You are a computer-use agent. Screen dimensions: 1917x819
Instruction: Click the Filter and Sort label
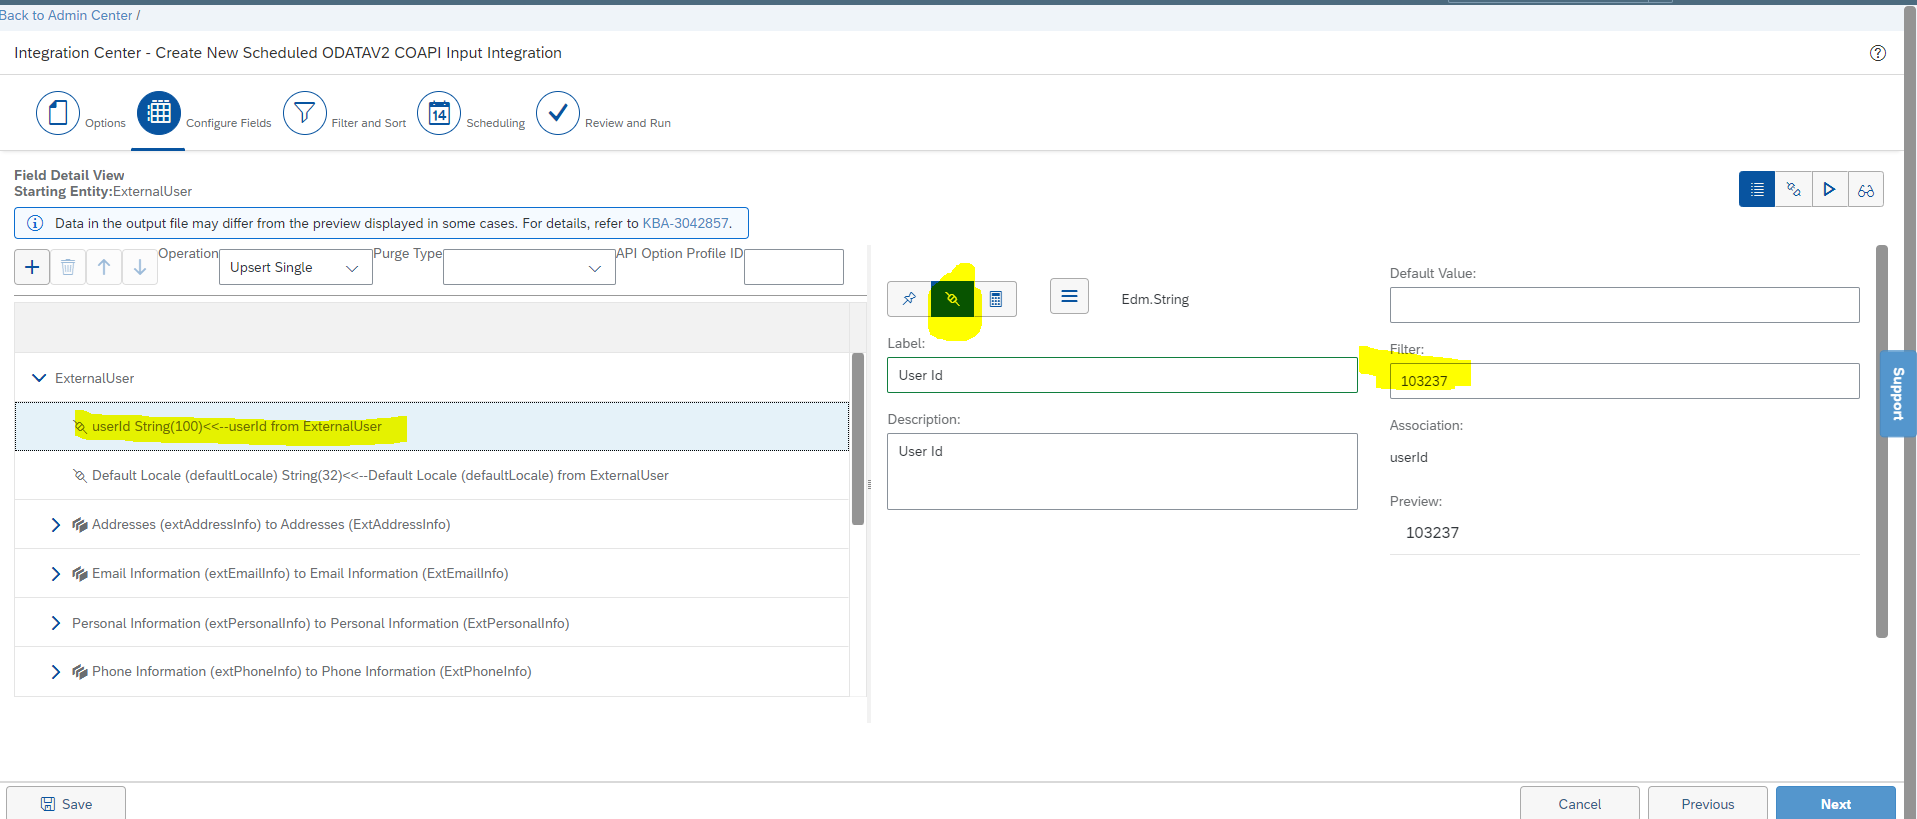[369, 123]
